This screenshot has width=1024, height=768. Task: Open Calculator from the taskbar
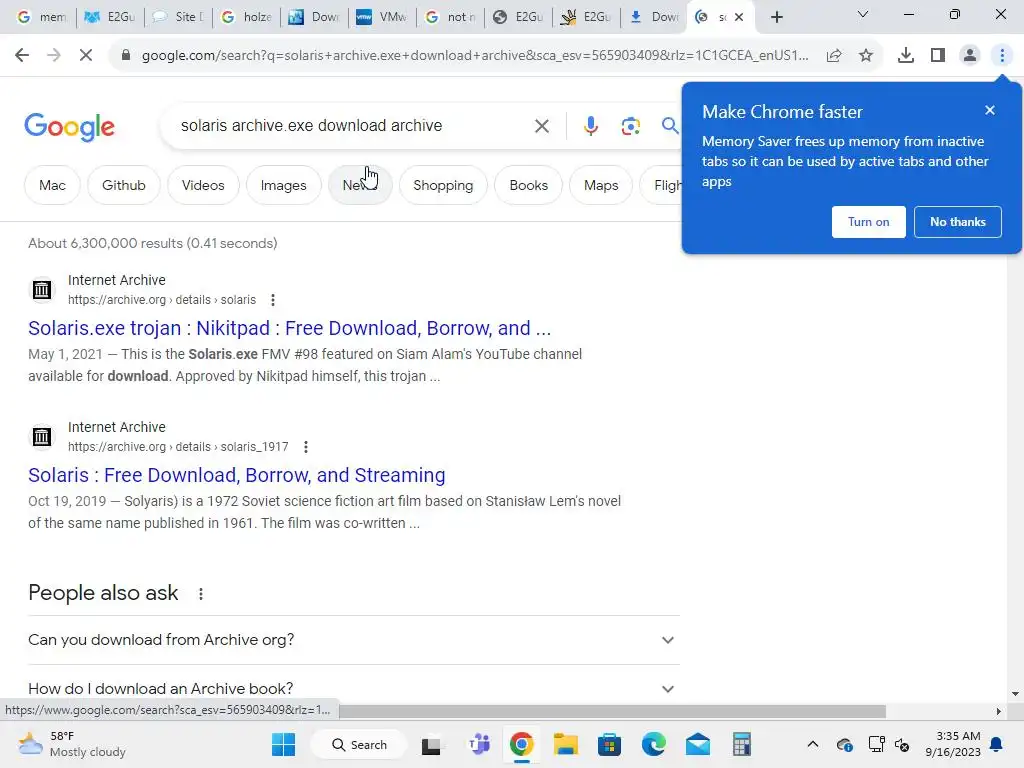click(741, 744)
